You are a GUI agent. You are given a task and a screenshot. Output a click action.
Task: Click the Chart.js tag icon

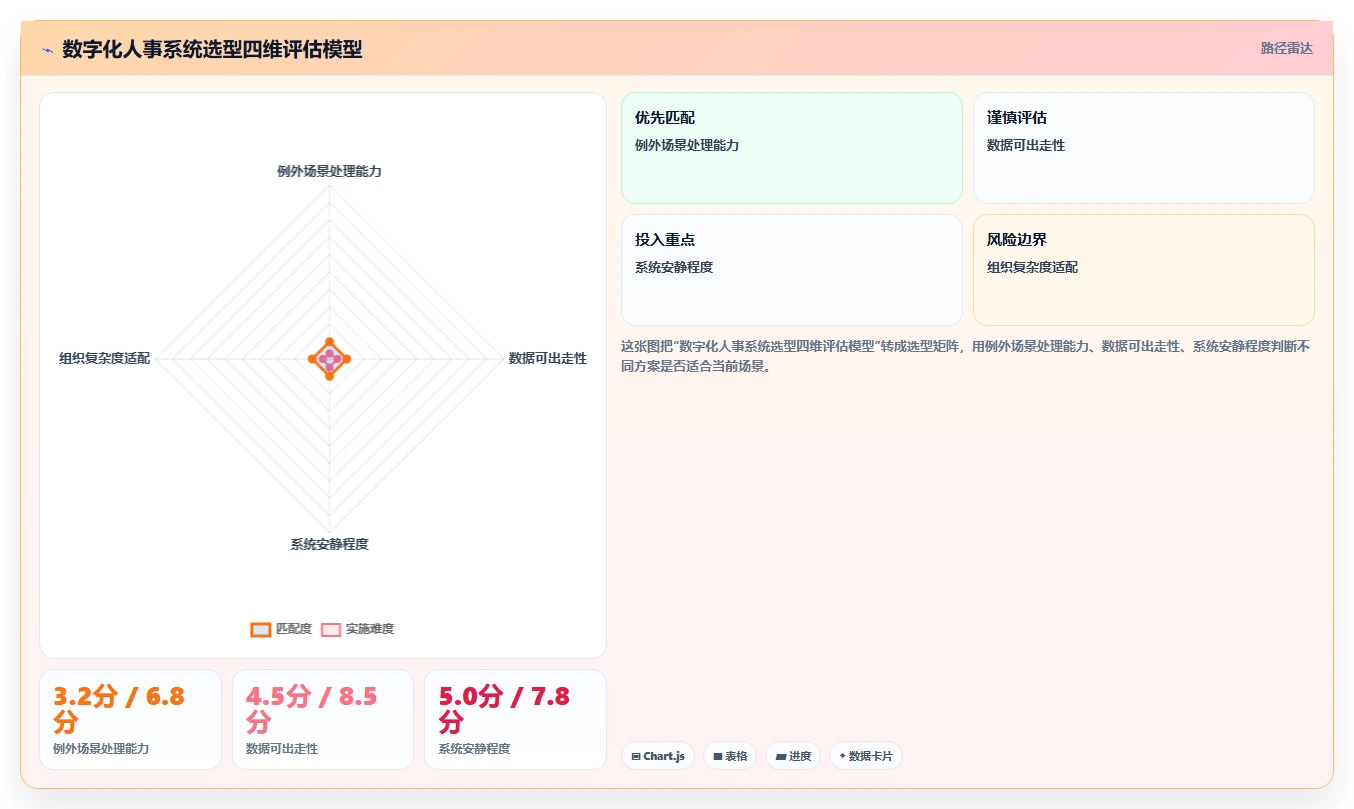(636, 757)
